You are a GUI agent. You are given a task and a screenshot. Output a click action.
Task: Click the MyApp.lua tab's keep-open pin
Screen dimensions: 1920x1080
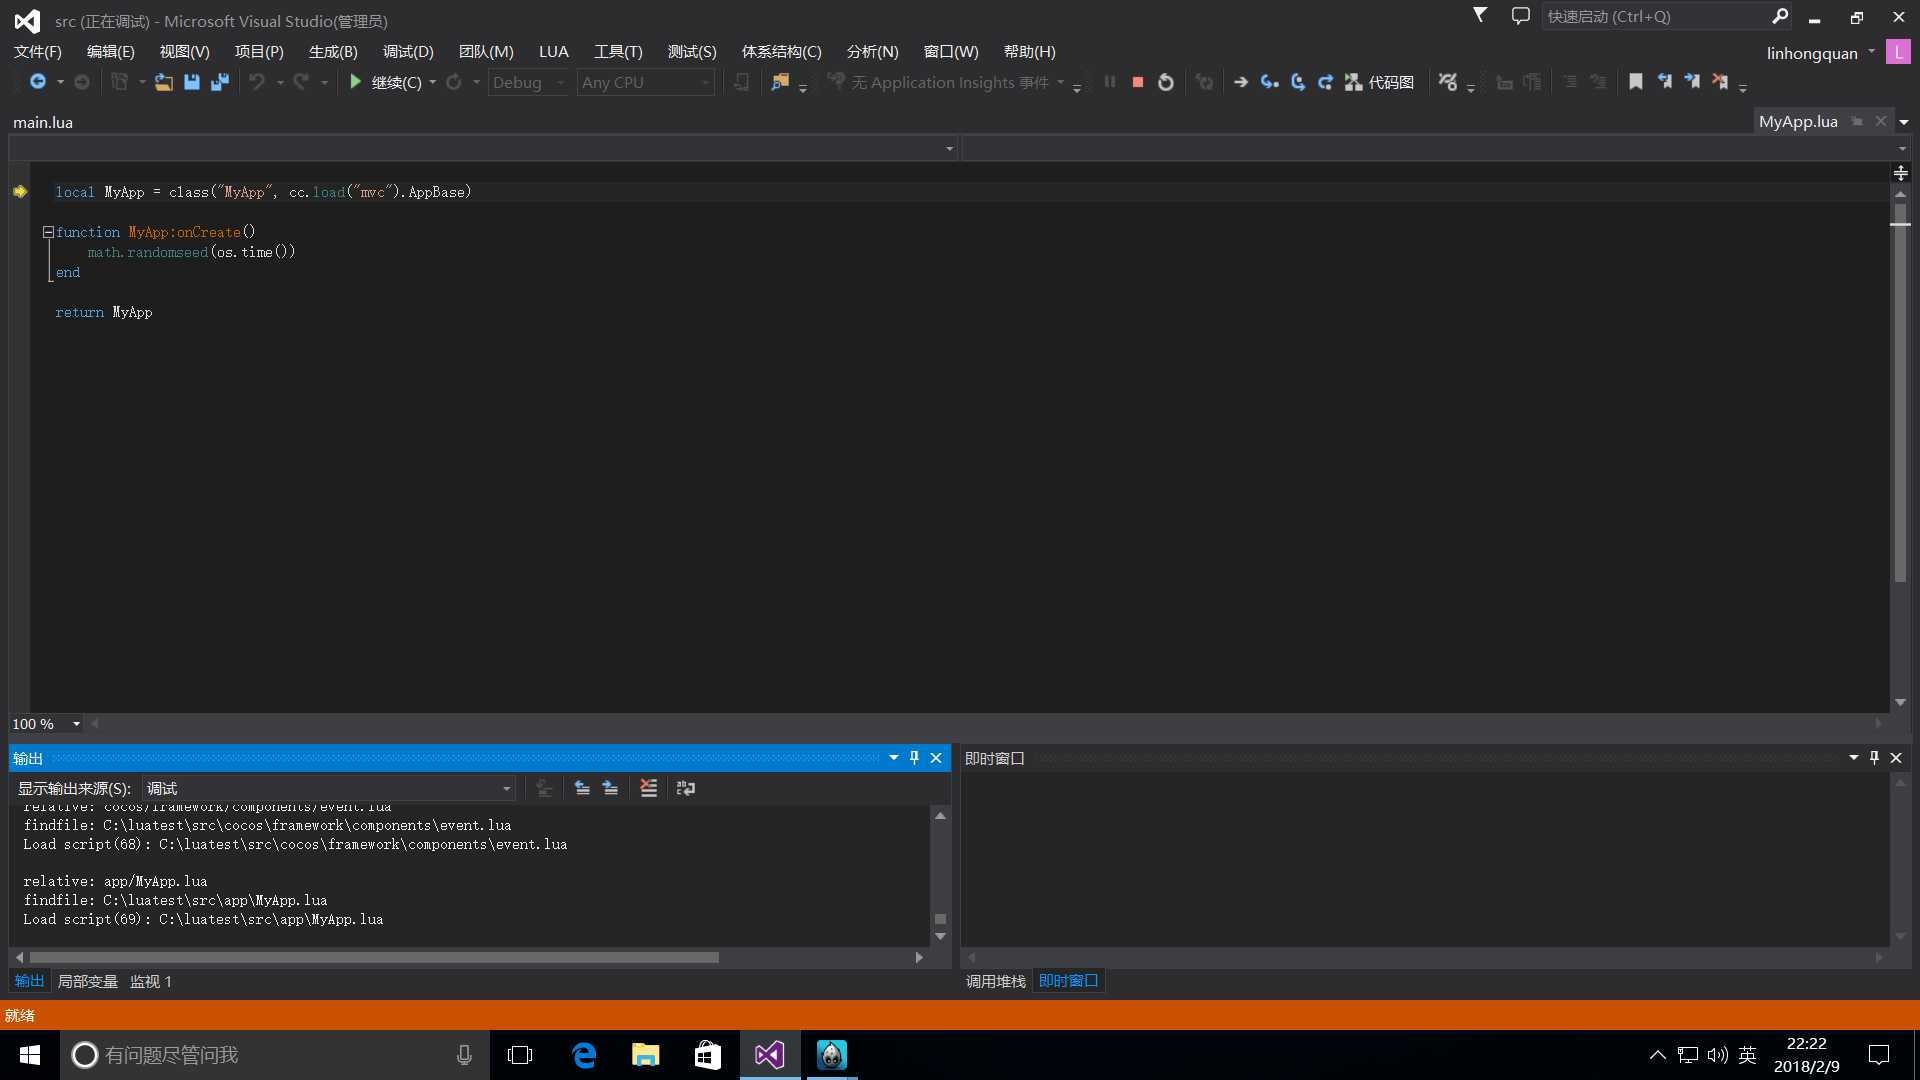click(x=1857, y=121)
